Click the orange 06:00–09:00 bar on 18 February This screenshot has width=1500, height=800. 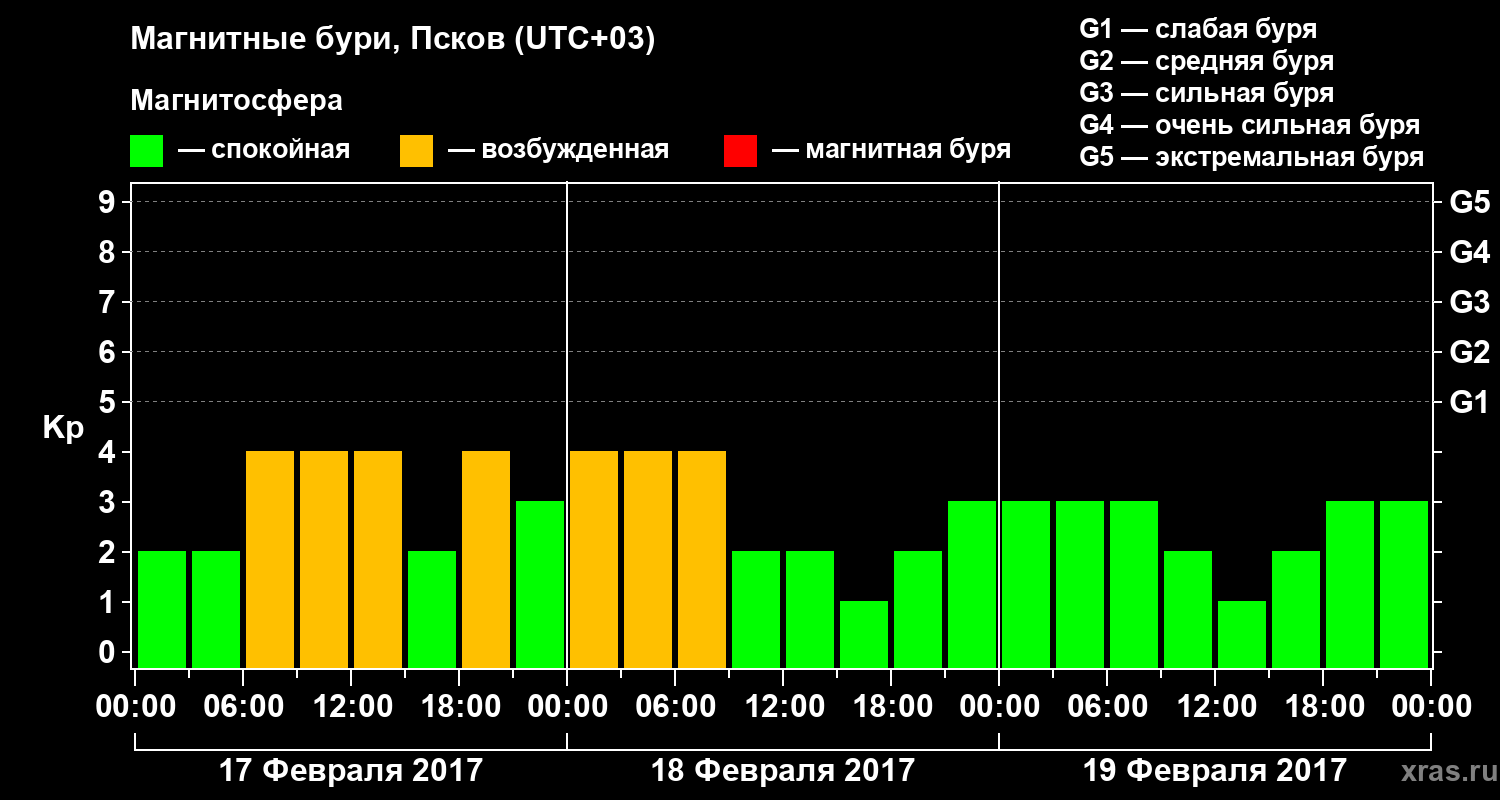pyautogui.click(x=702, y=559)
